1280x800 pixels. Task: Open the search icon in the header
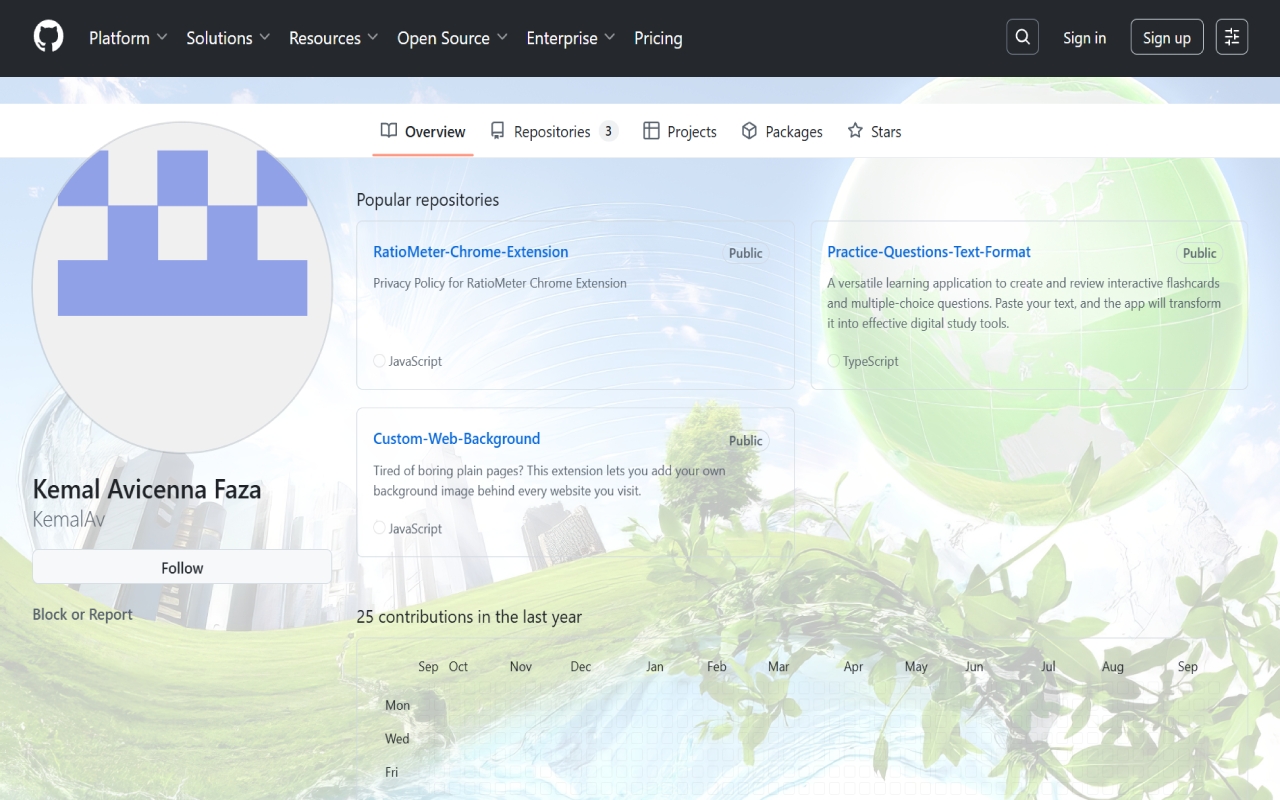click(x=1022, y=36)
